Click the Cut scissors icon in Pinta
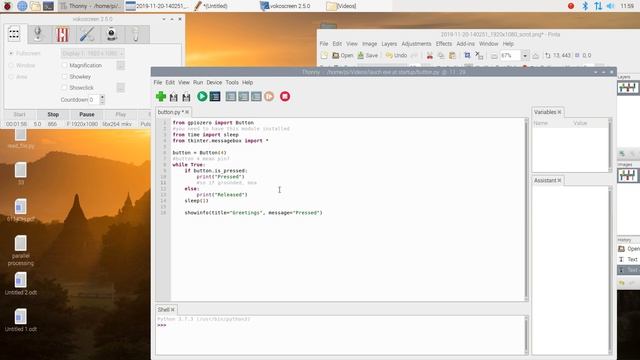 pyautogui.click(x=429, y=56)
